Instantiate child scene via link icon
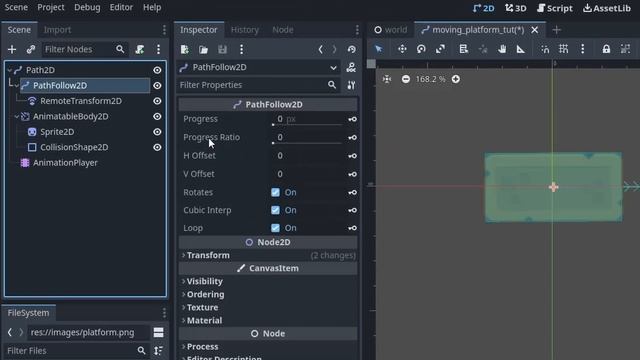 tap(31, 49)
